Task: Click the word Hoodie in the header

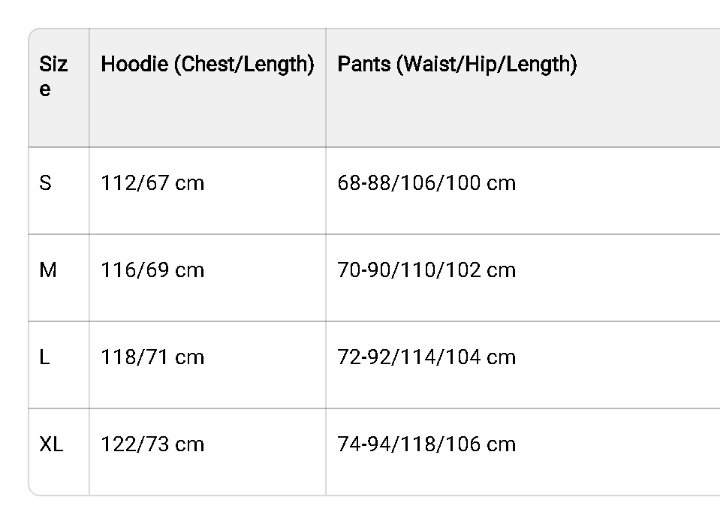Action: [134, 65]
